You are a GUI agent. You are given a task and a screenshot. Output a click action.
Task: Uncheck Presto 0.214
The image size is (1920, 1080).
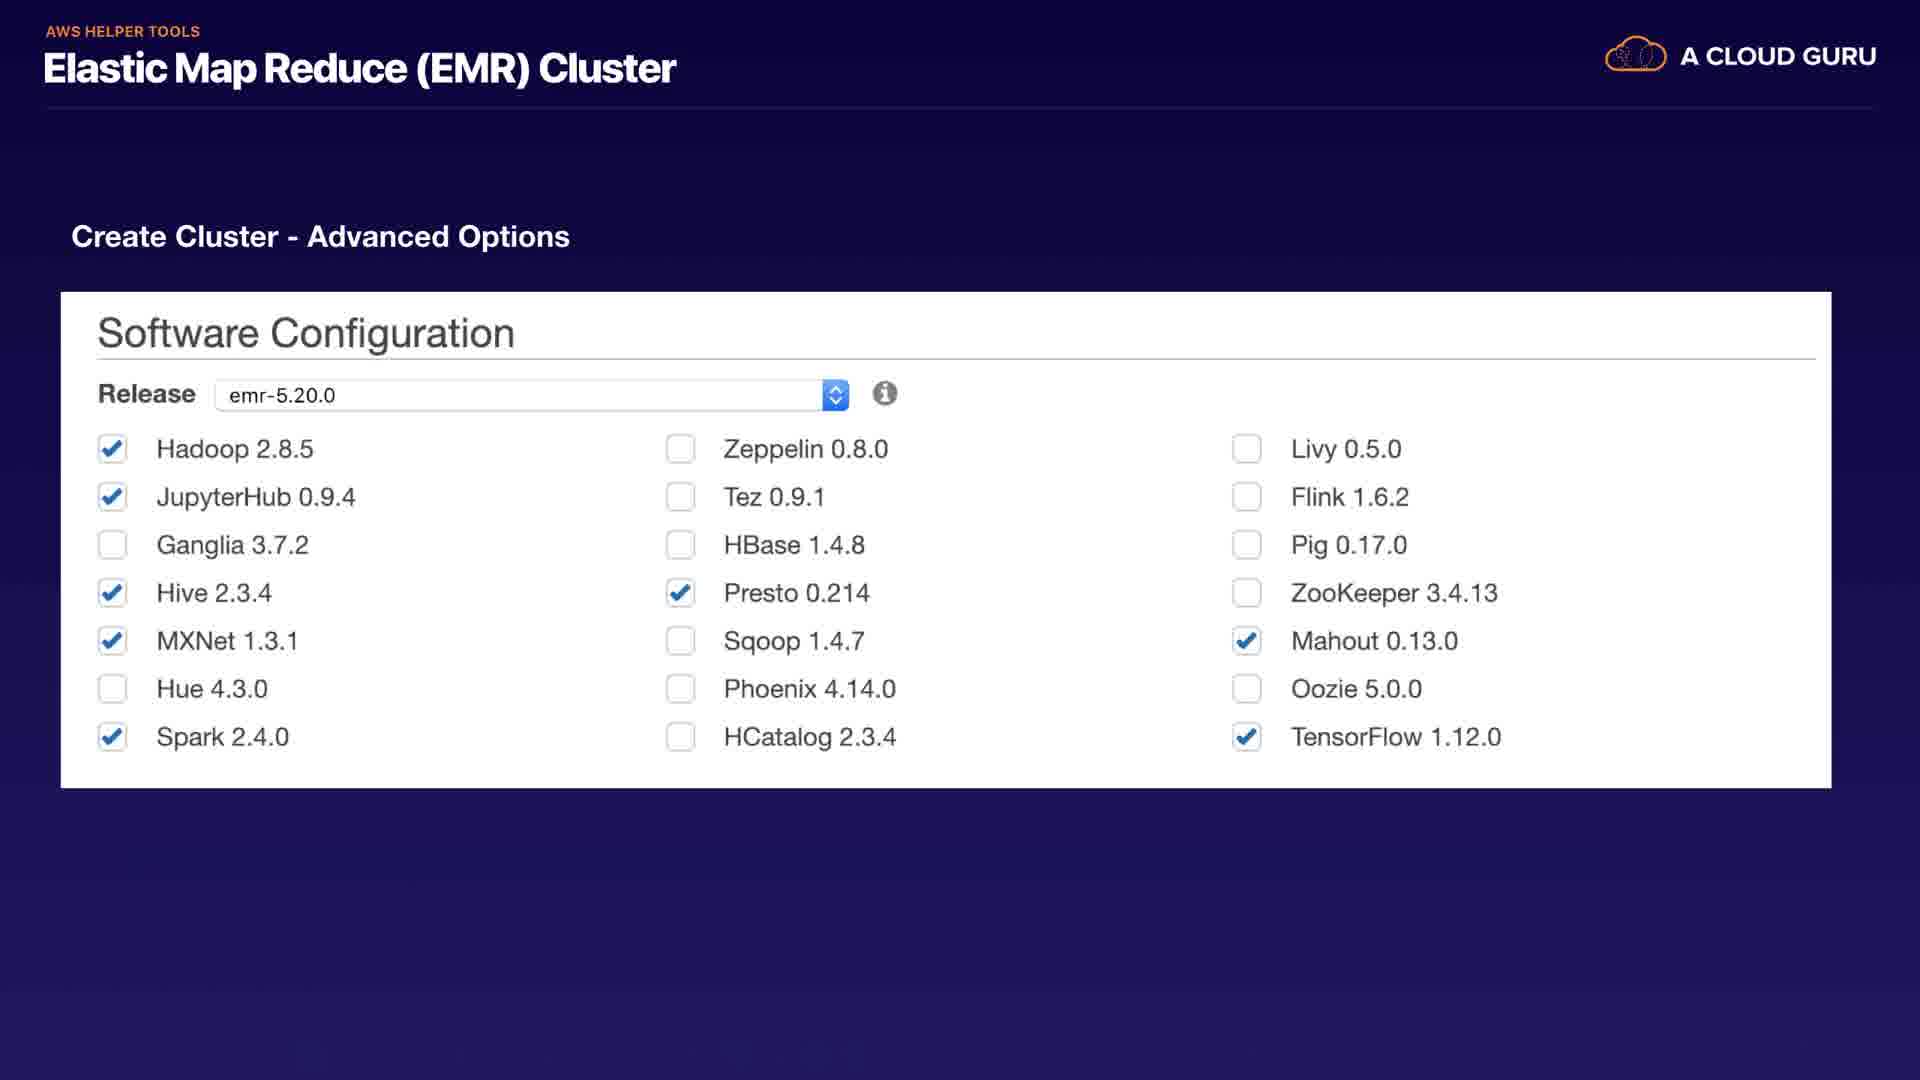680,593
